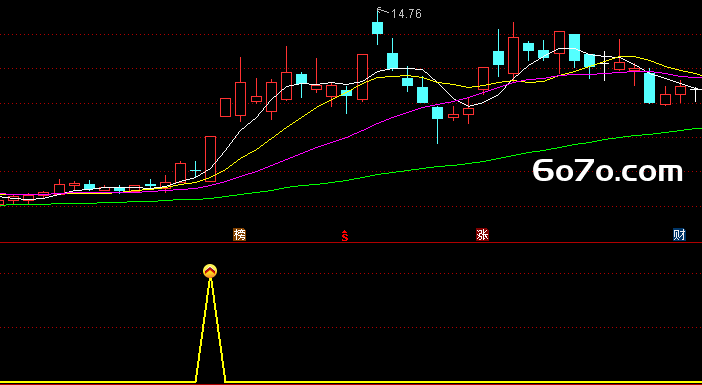Click the rightmost white doji candle
Viewport: 702px width, 385px height.
pos(695,94)
